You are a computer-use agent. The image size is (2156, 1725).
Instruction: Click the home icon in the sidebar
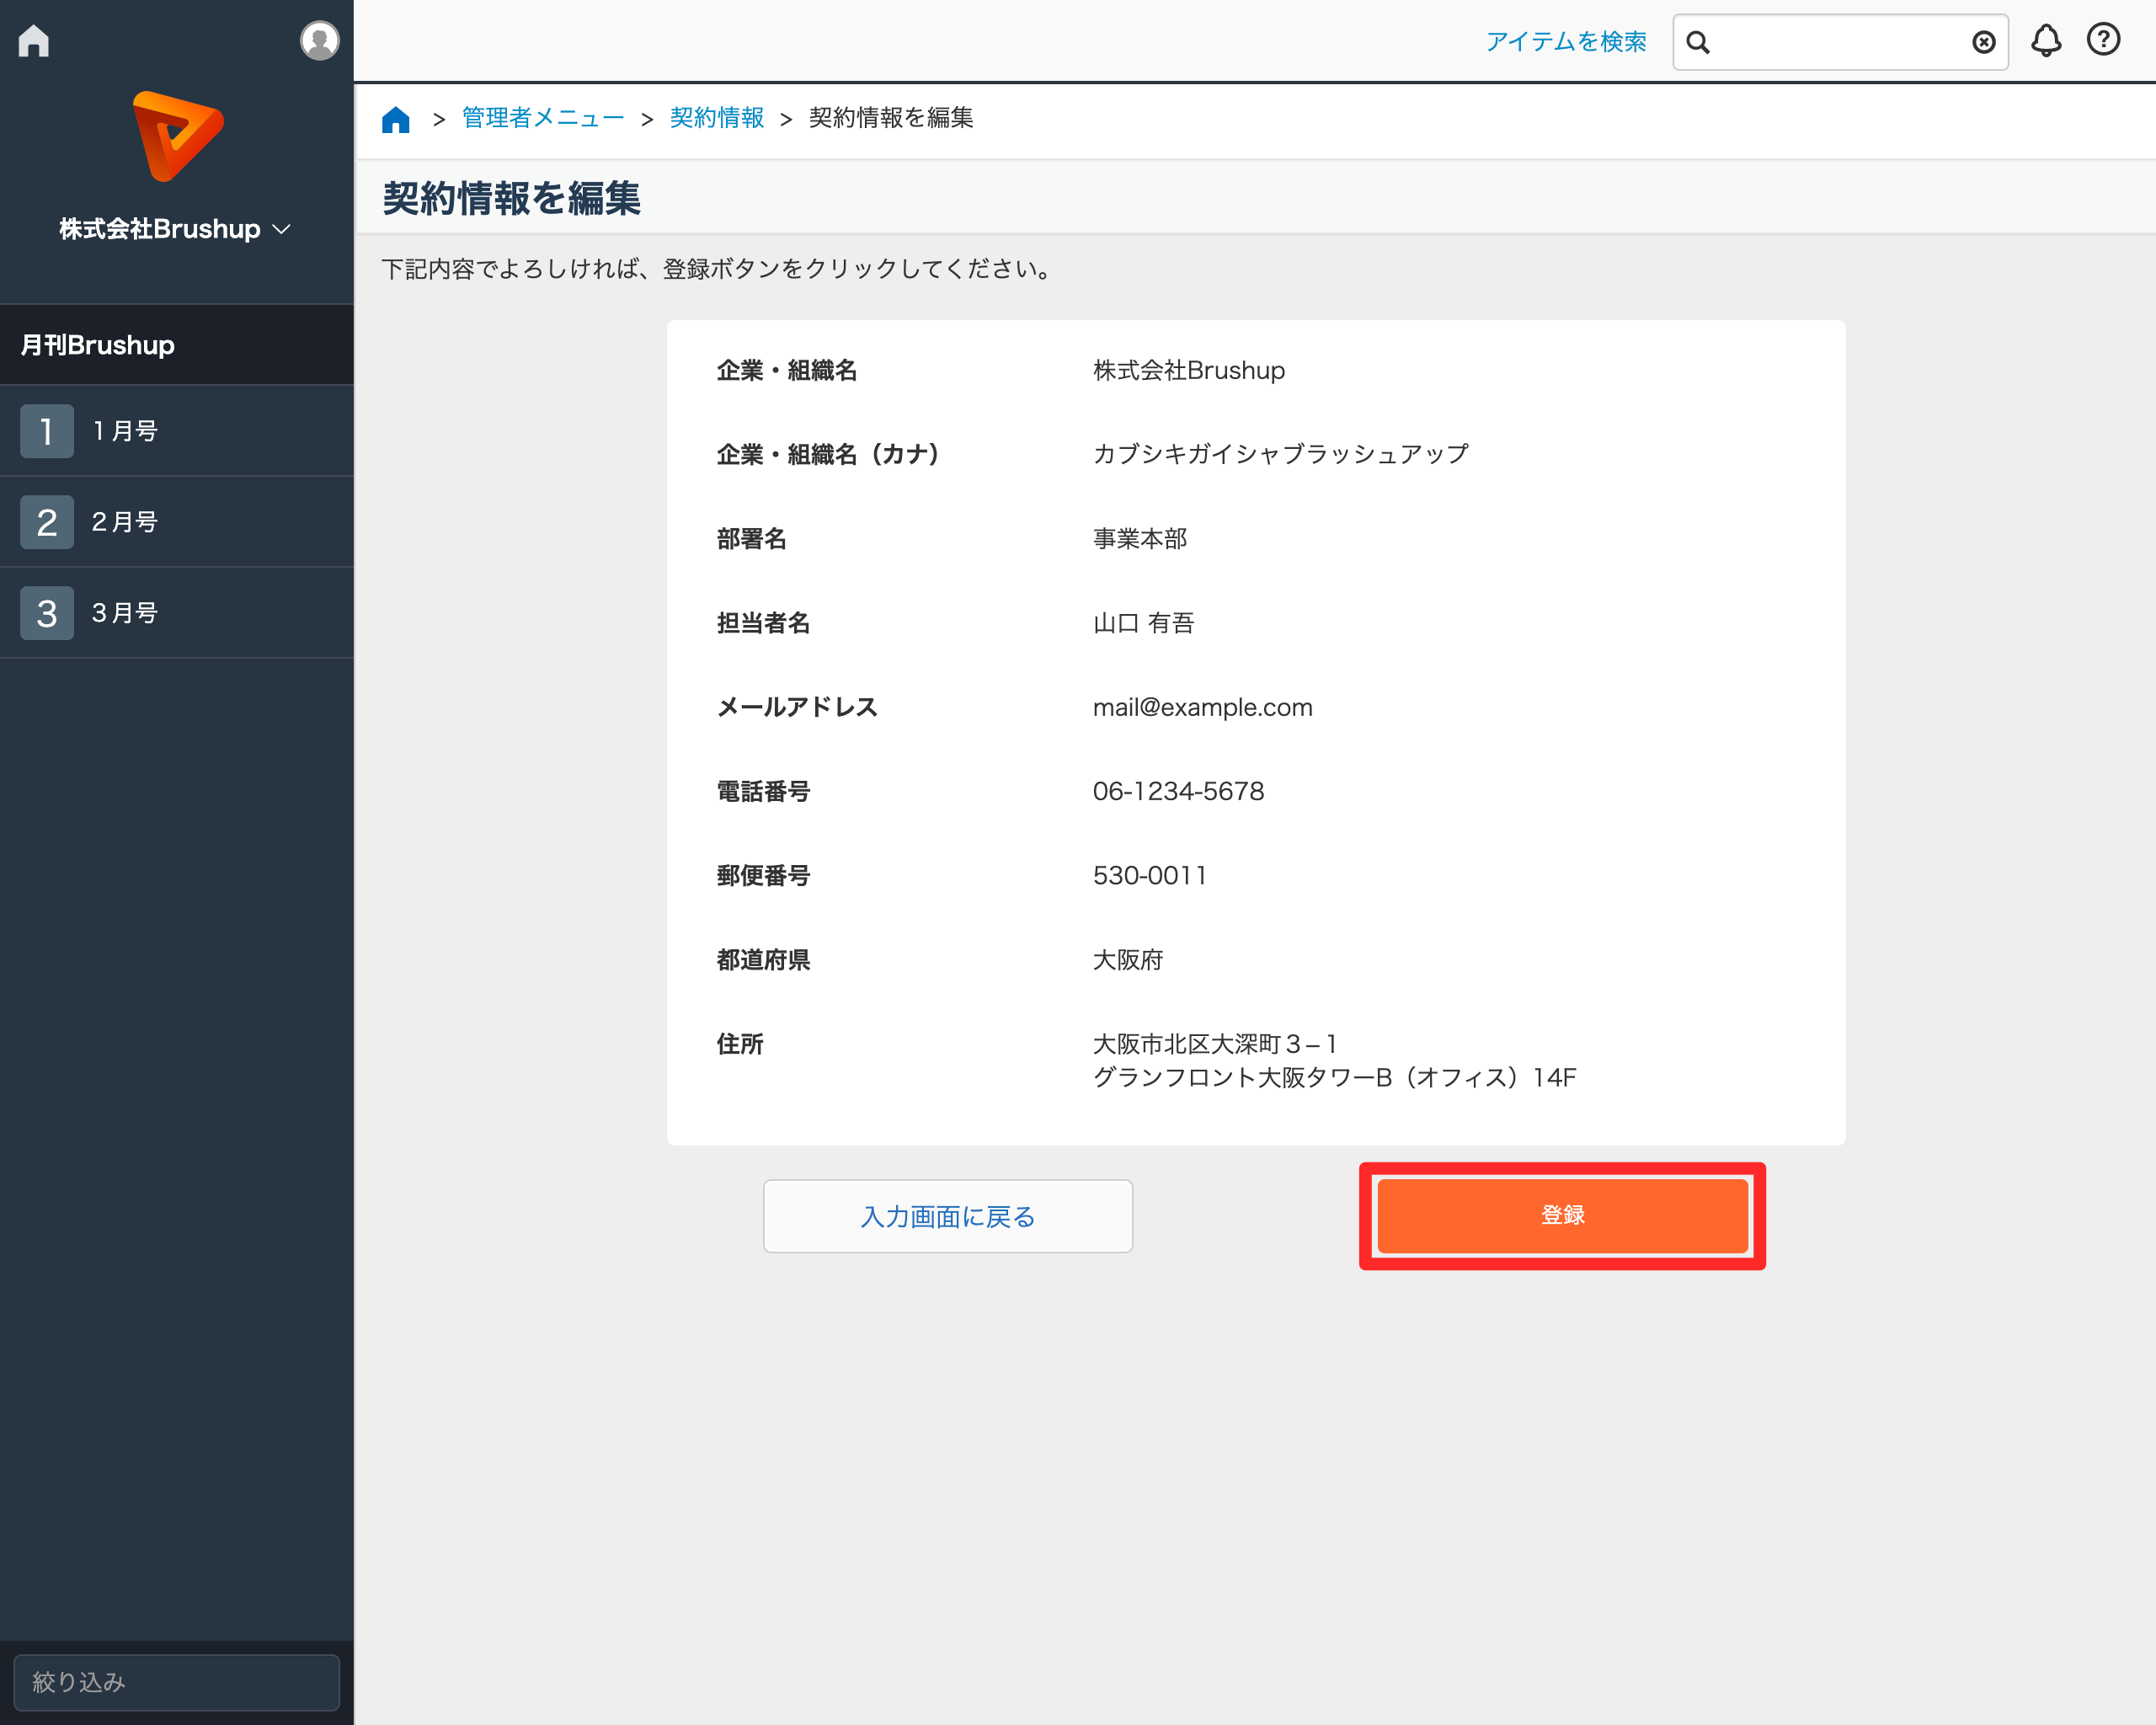click(x=34, y=41)
